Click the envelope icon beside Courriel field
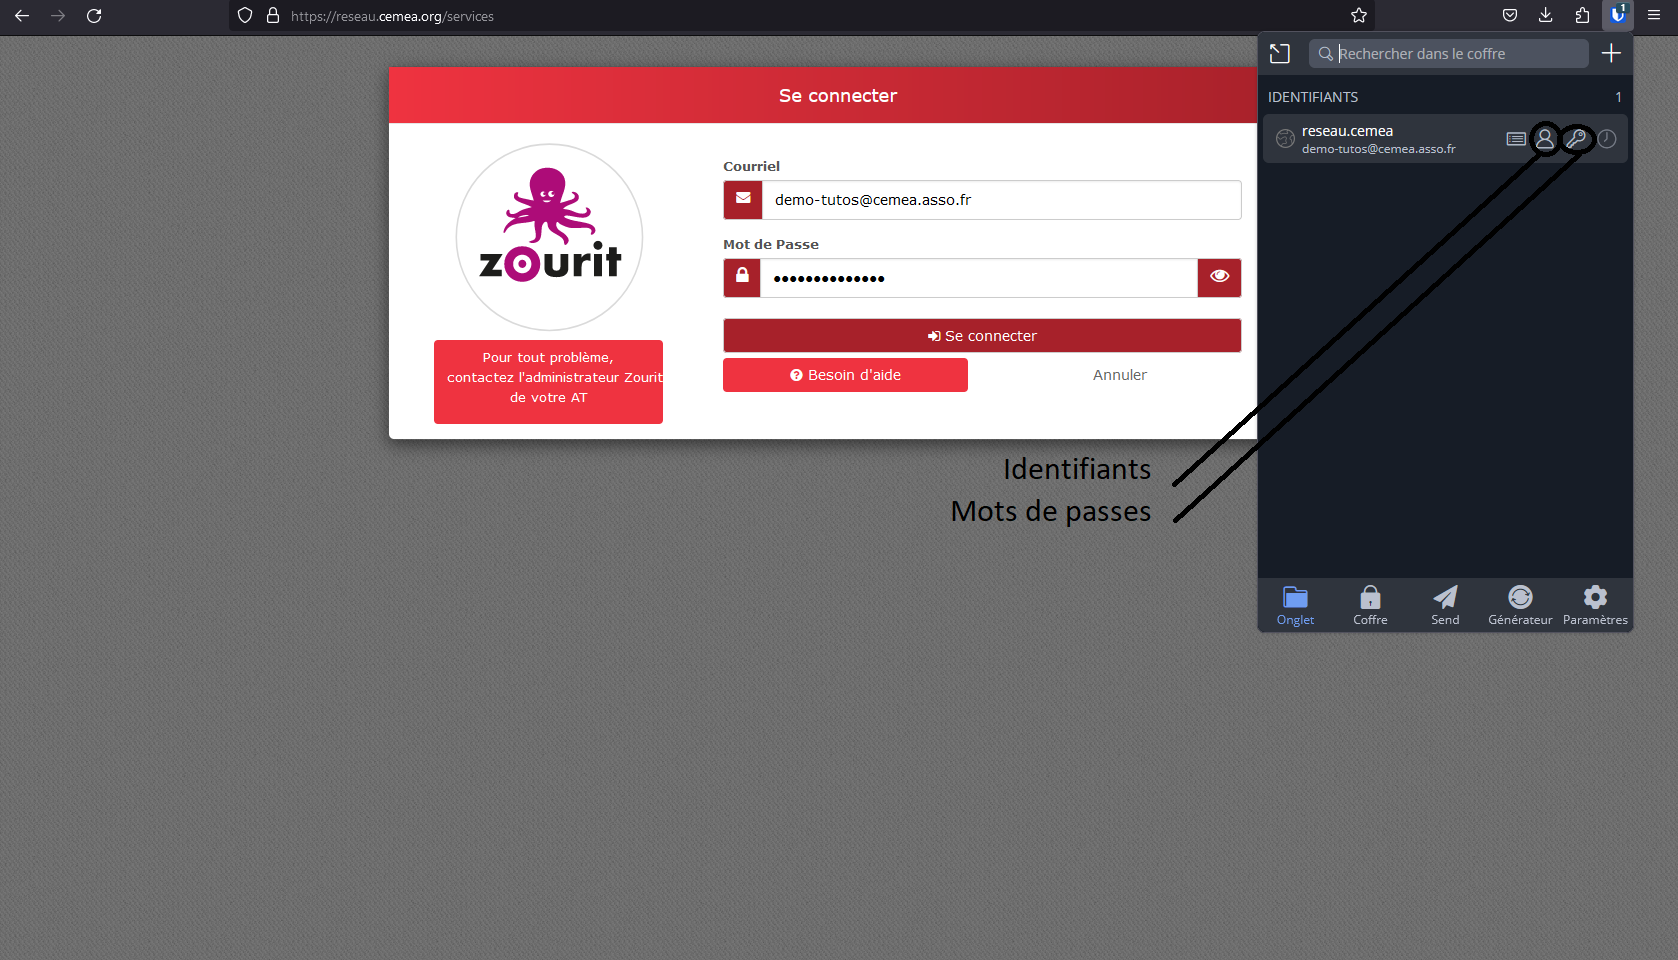The width and height of the screenshot is (1678, 960). (x=743, y=200)
